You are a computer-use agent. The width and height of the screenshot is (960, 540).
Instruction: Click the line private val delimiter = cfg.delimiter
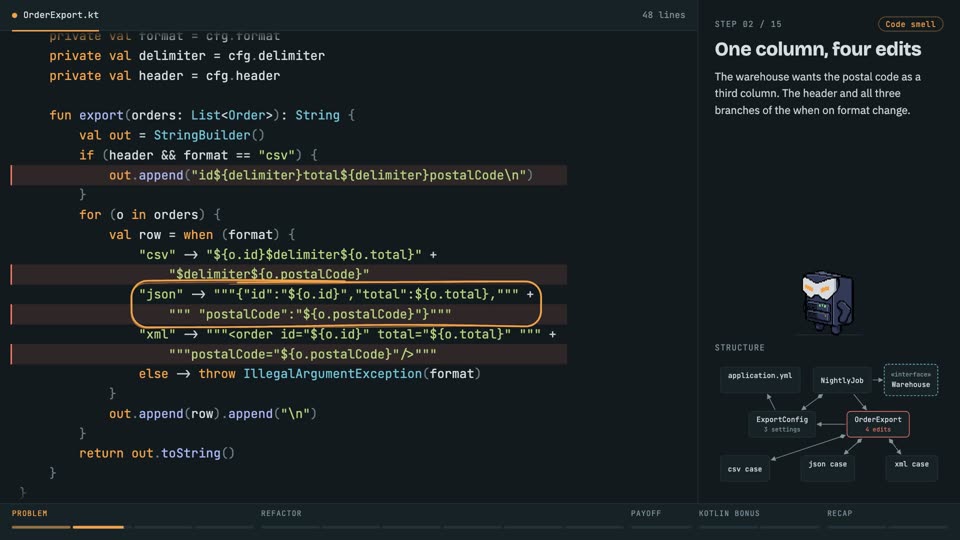pyautogui.click(x=187, y=56)
